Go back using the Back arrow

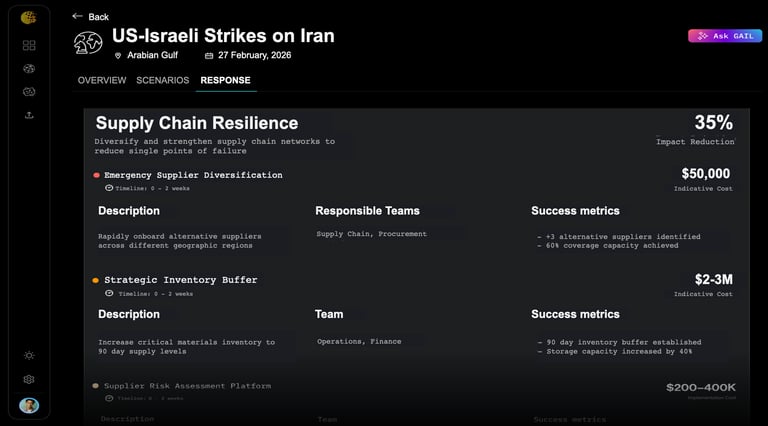(x=90, y=17)
